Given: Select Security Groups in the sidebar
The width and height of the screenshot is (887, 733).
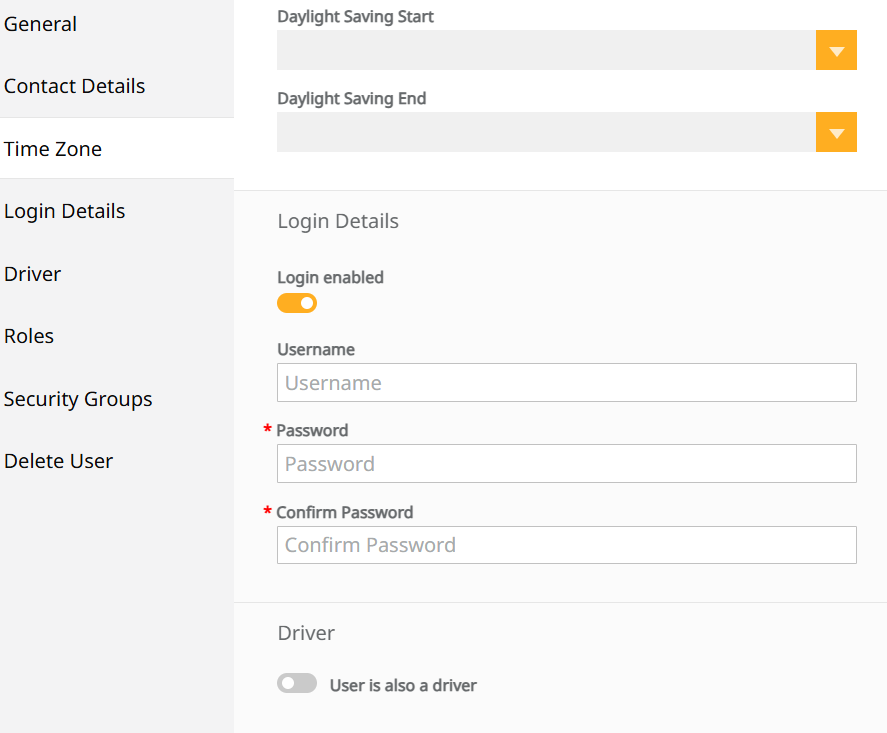Looking at the screenshot, I should (x=78, y=399).
